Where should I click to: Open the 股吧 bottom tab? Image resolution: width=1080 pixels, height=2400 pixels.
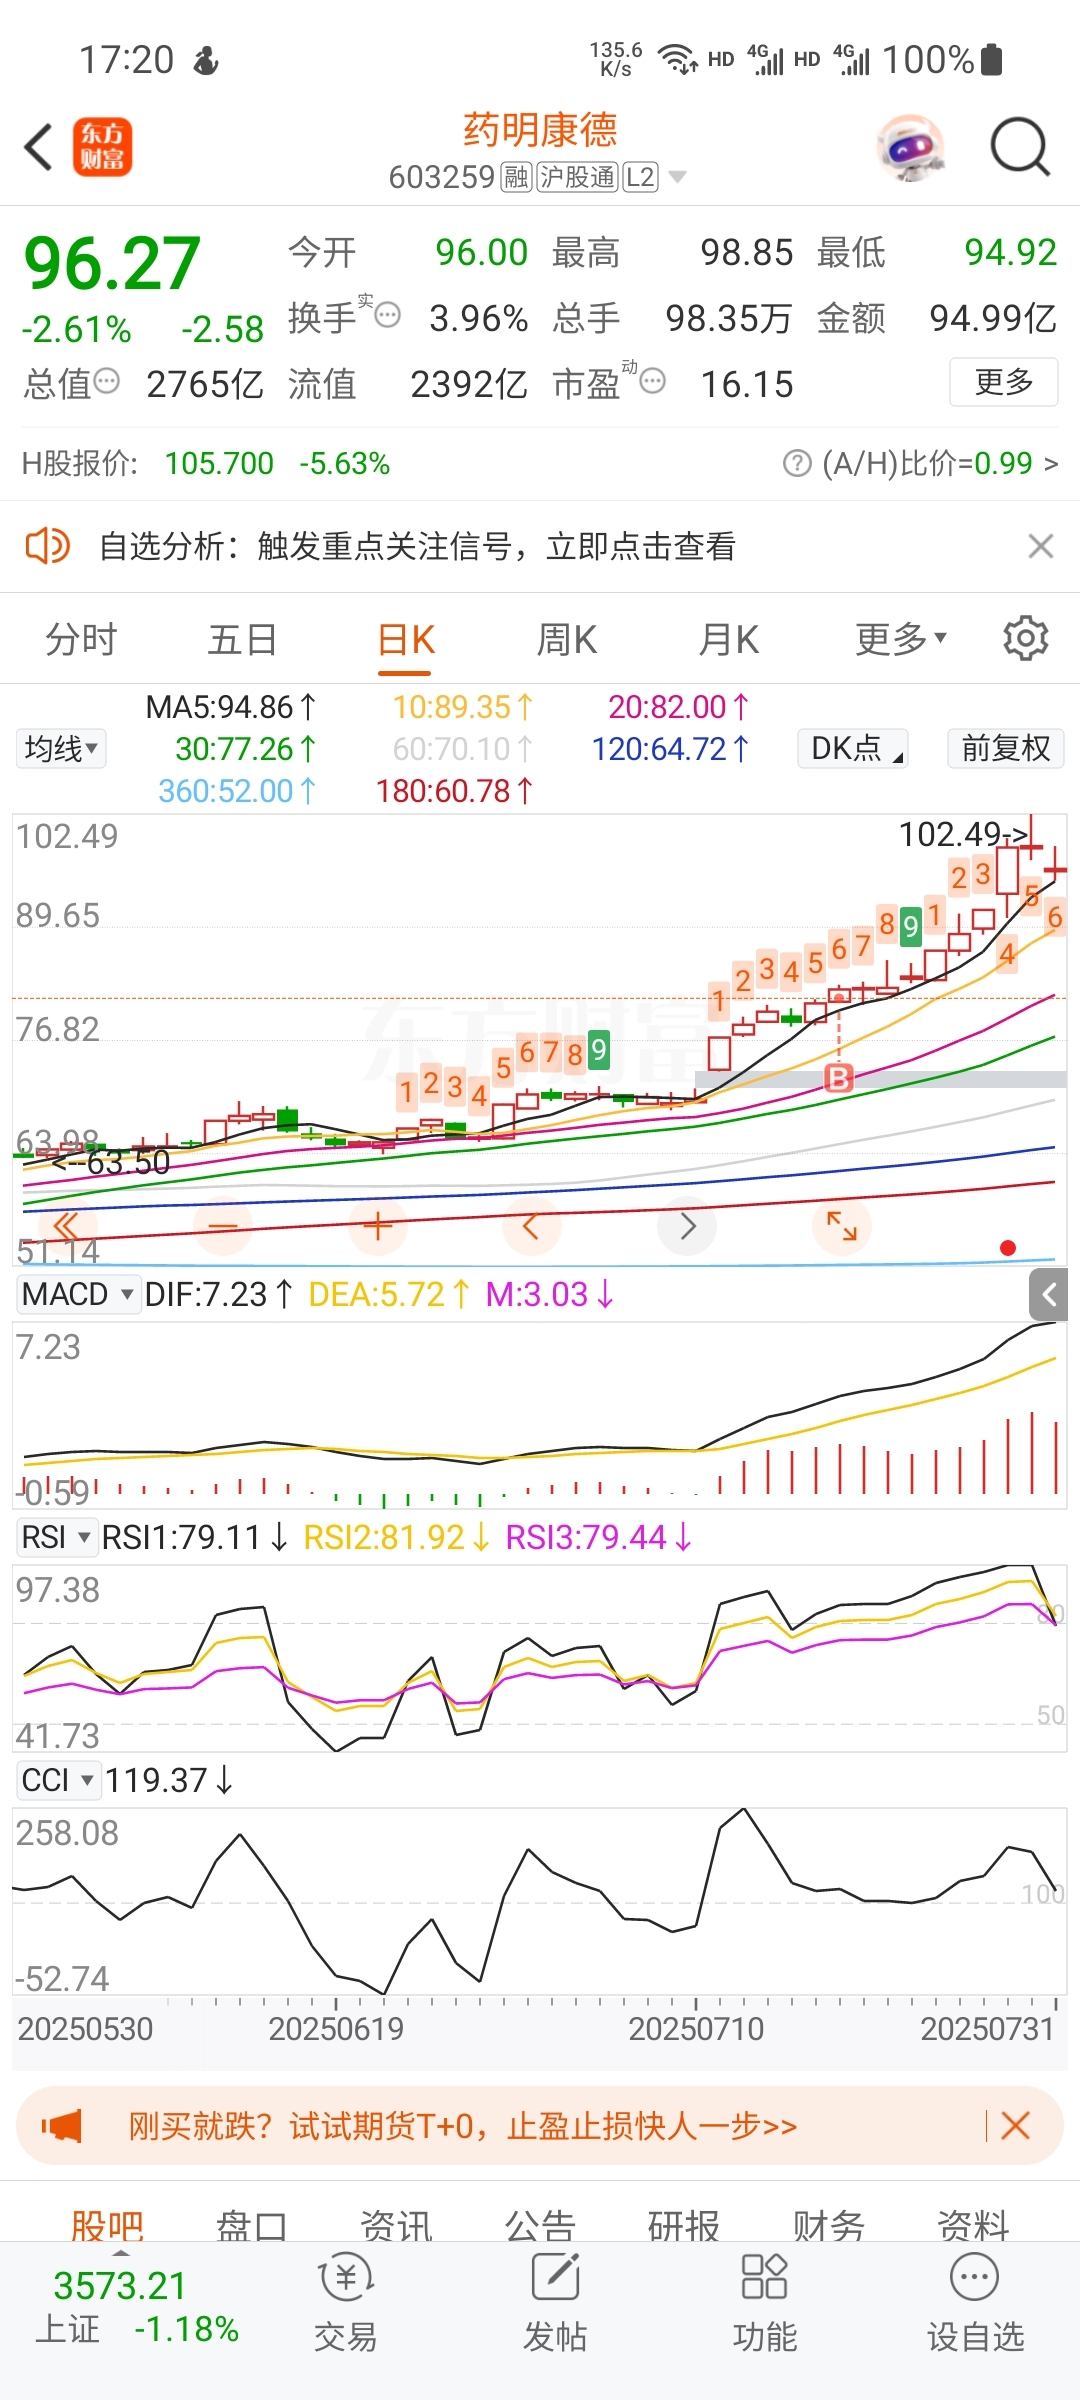pyautogui.click(x=107, y=2225)
